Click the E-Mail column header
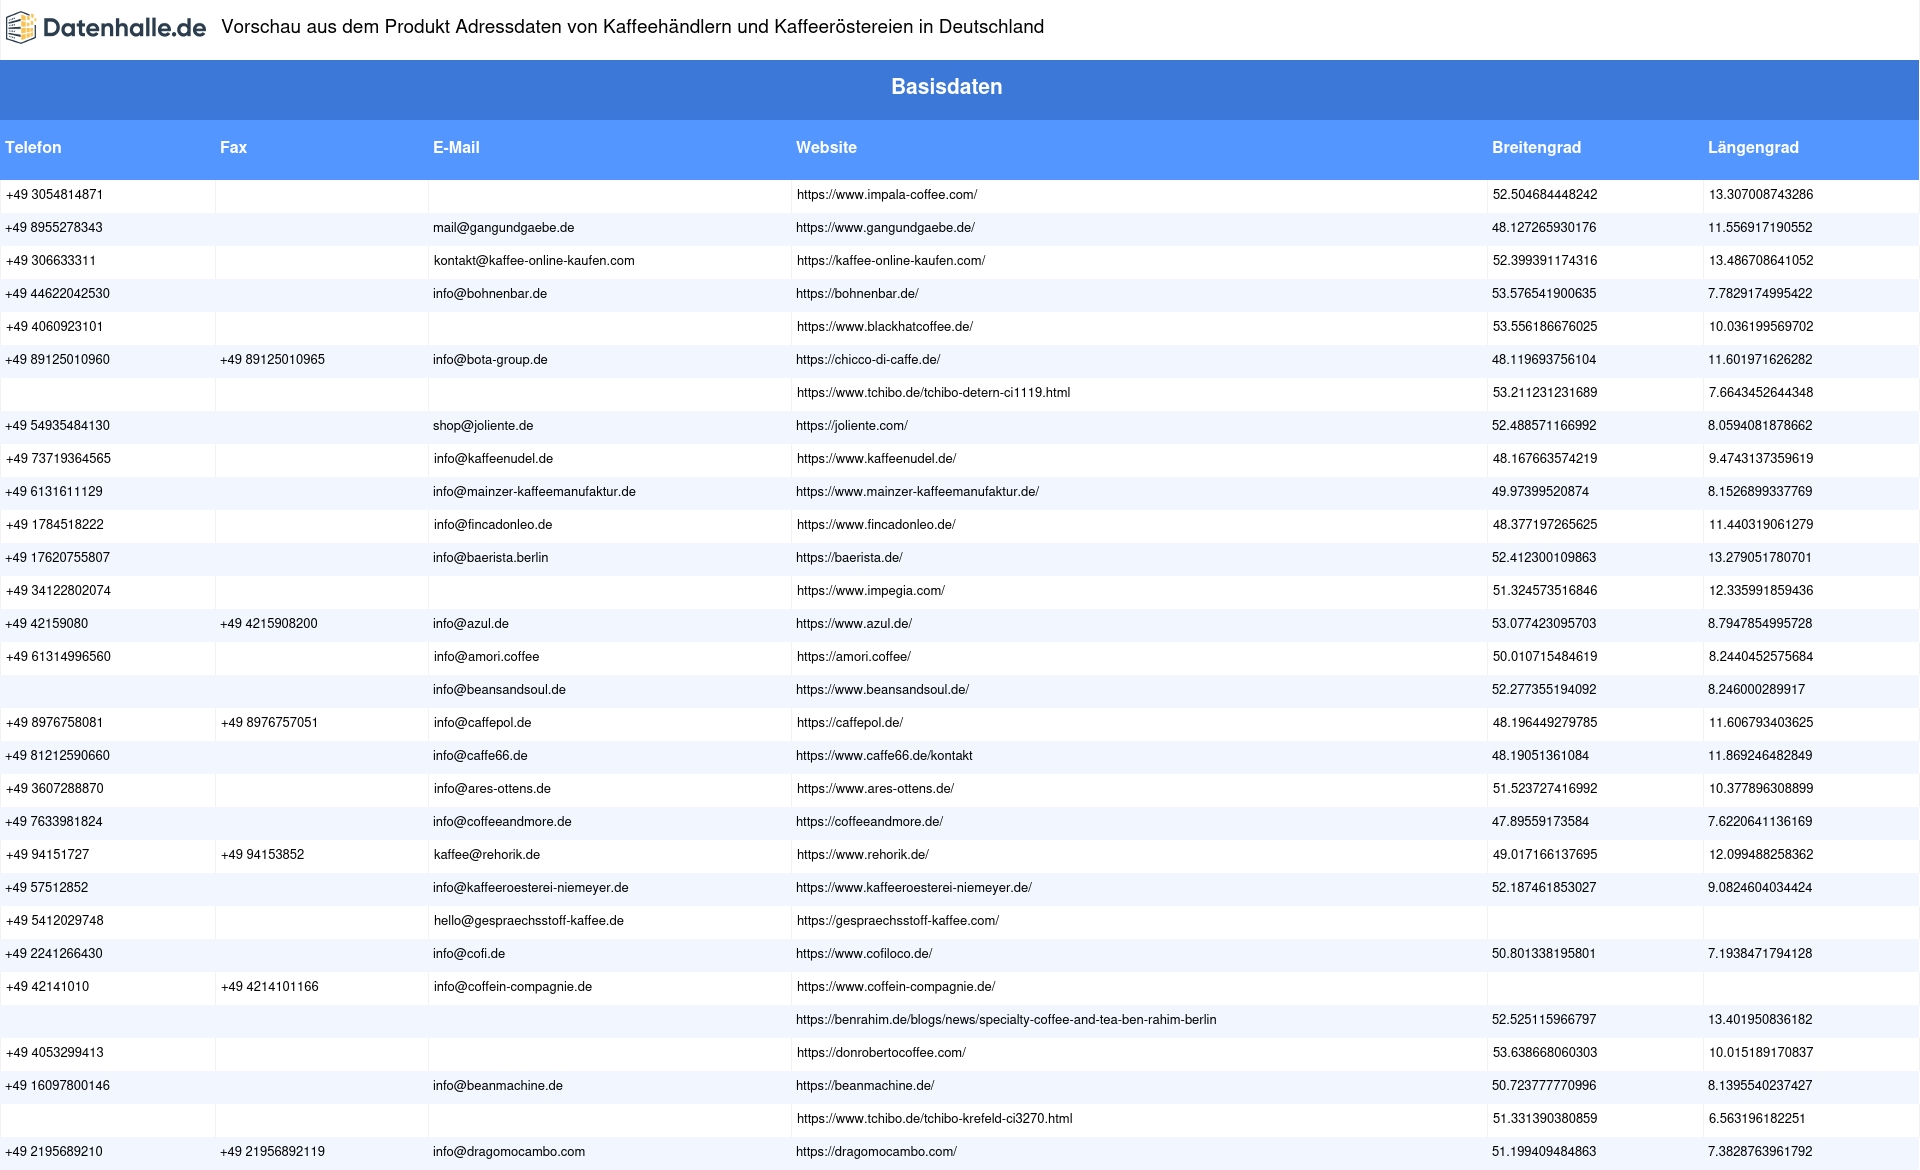This screenshot has height=1170, width=1920. (456, 147)
